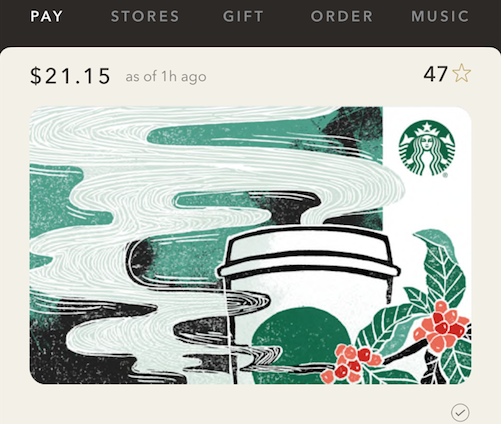Tap the white cup body above green circle
Screen dimensions: 501x424
coord(307,292)
